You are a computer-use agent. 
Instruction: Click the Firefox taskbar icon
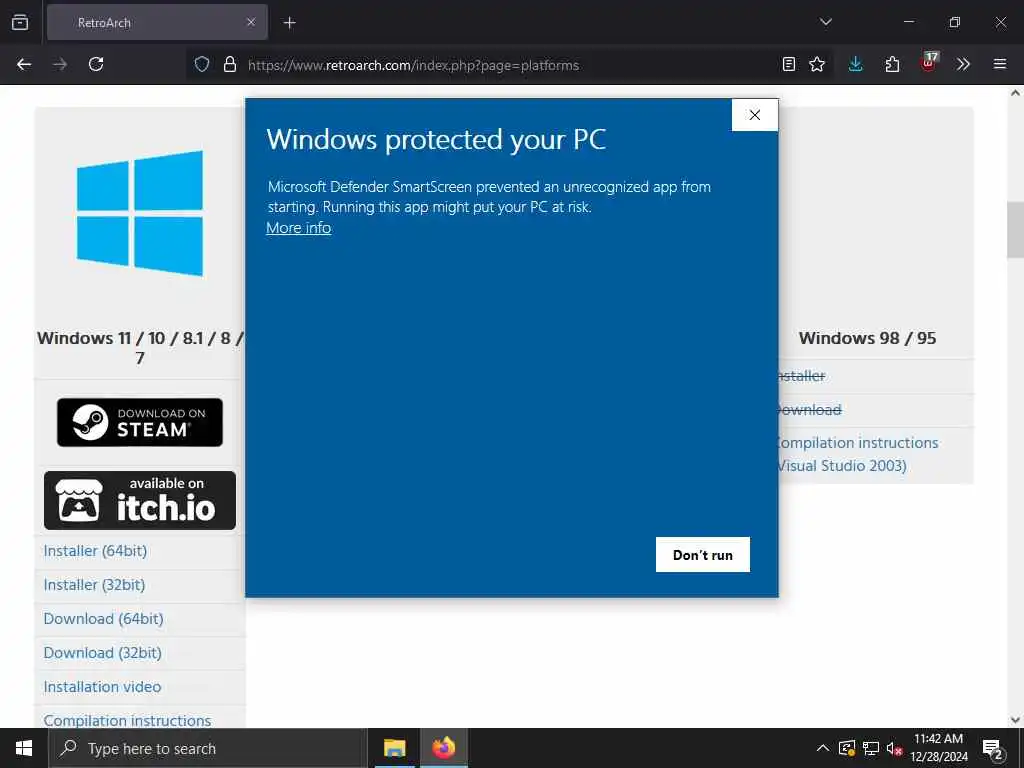pos(443,748)
